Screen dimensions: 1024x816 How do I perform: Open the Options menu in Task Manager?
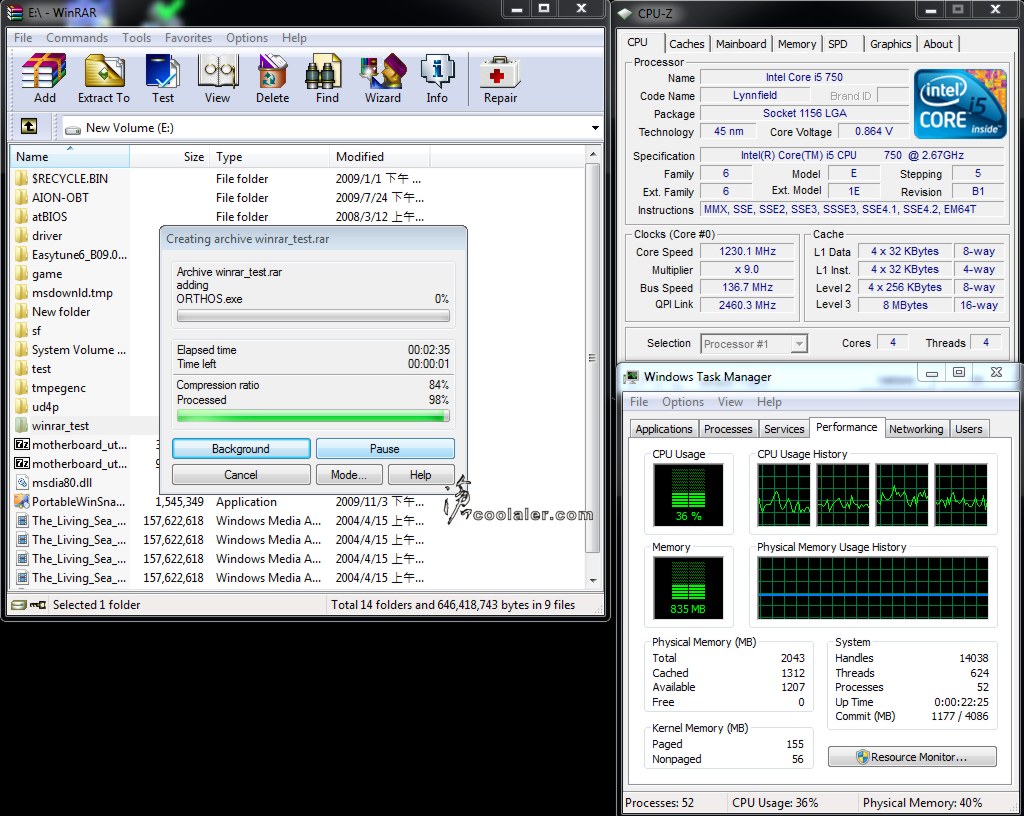click(682, 401)
